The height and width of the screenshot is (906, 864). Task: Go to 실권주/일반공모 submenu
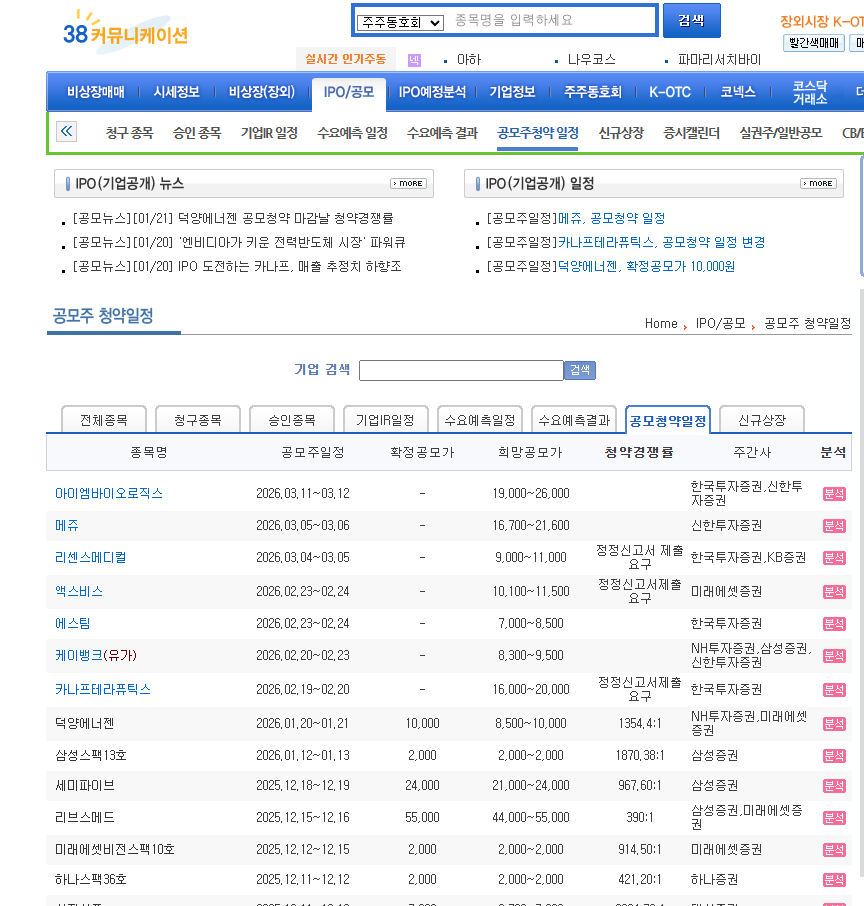click(x=781, y=133)
